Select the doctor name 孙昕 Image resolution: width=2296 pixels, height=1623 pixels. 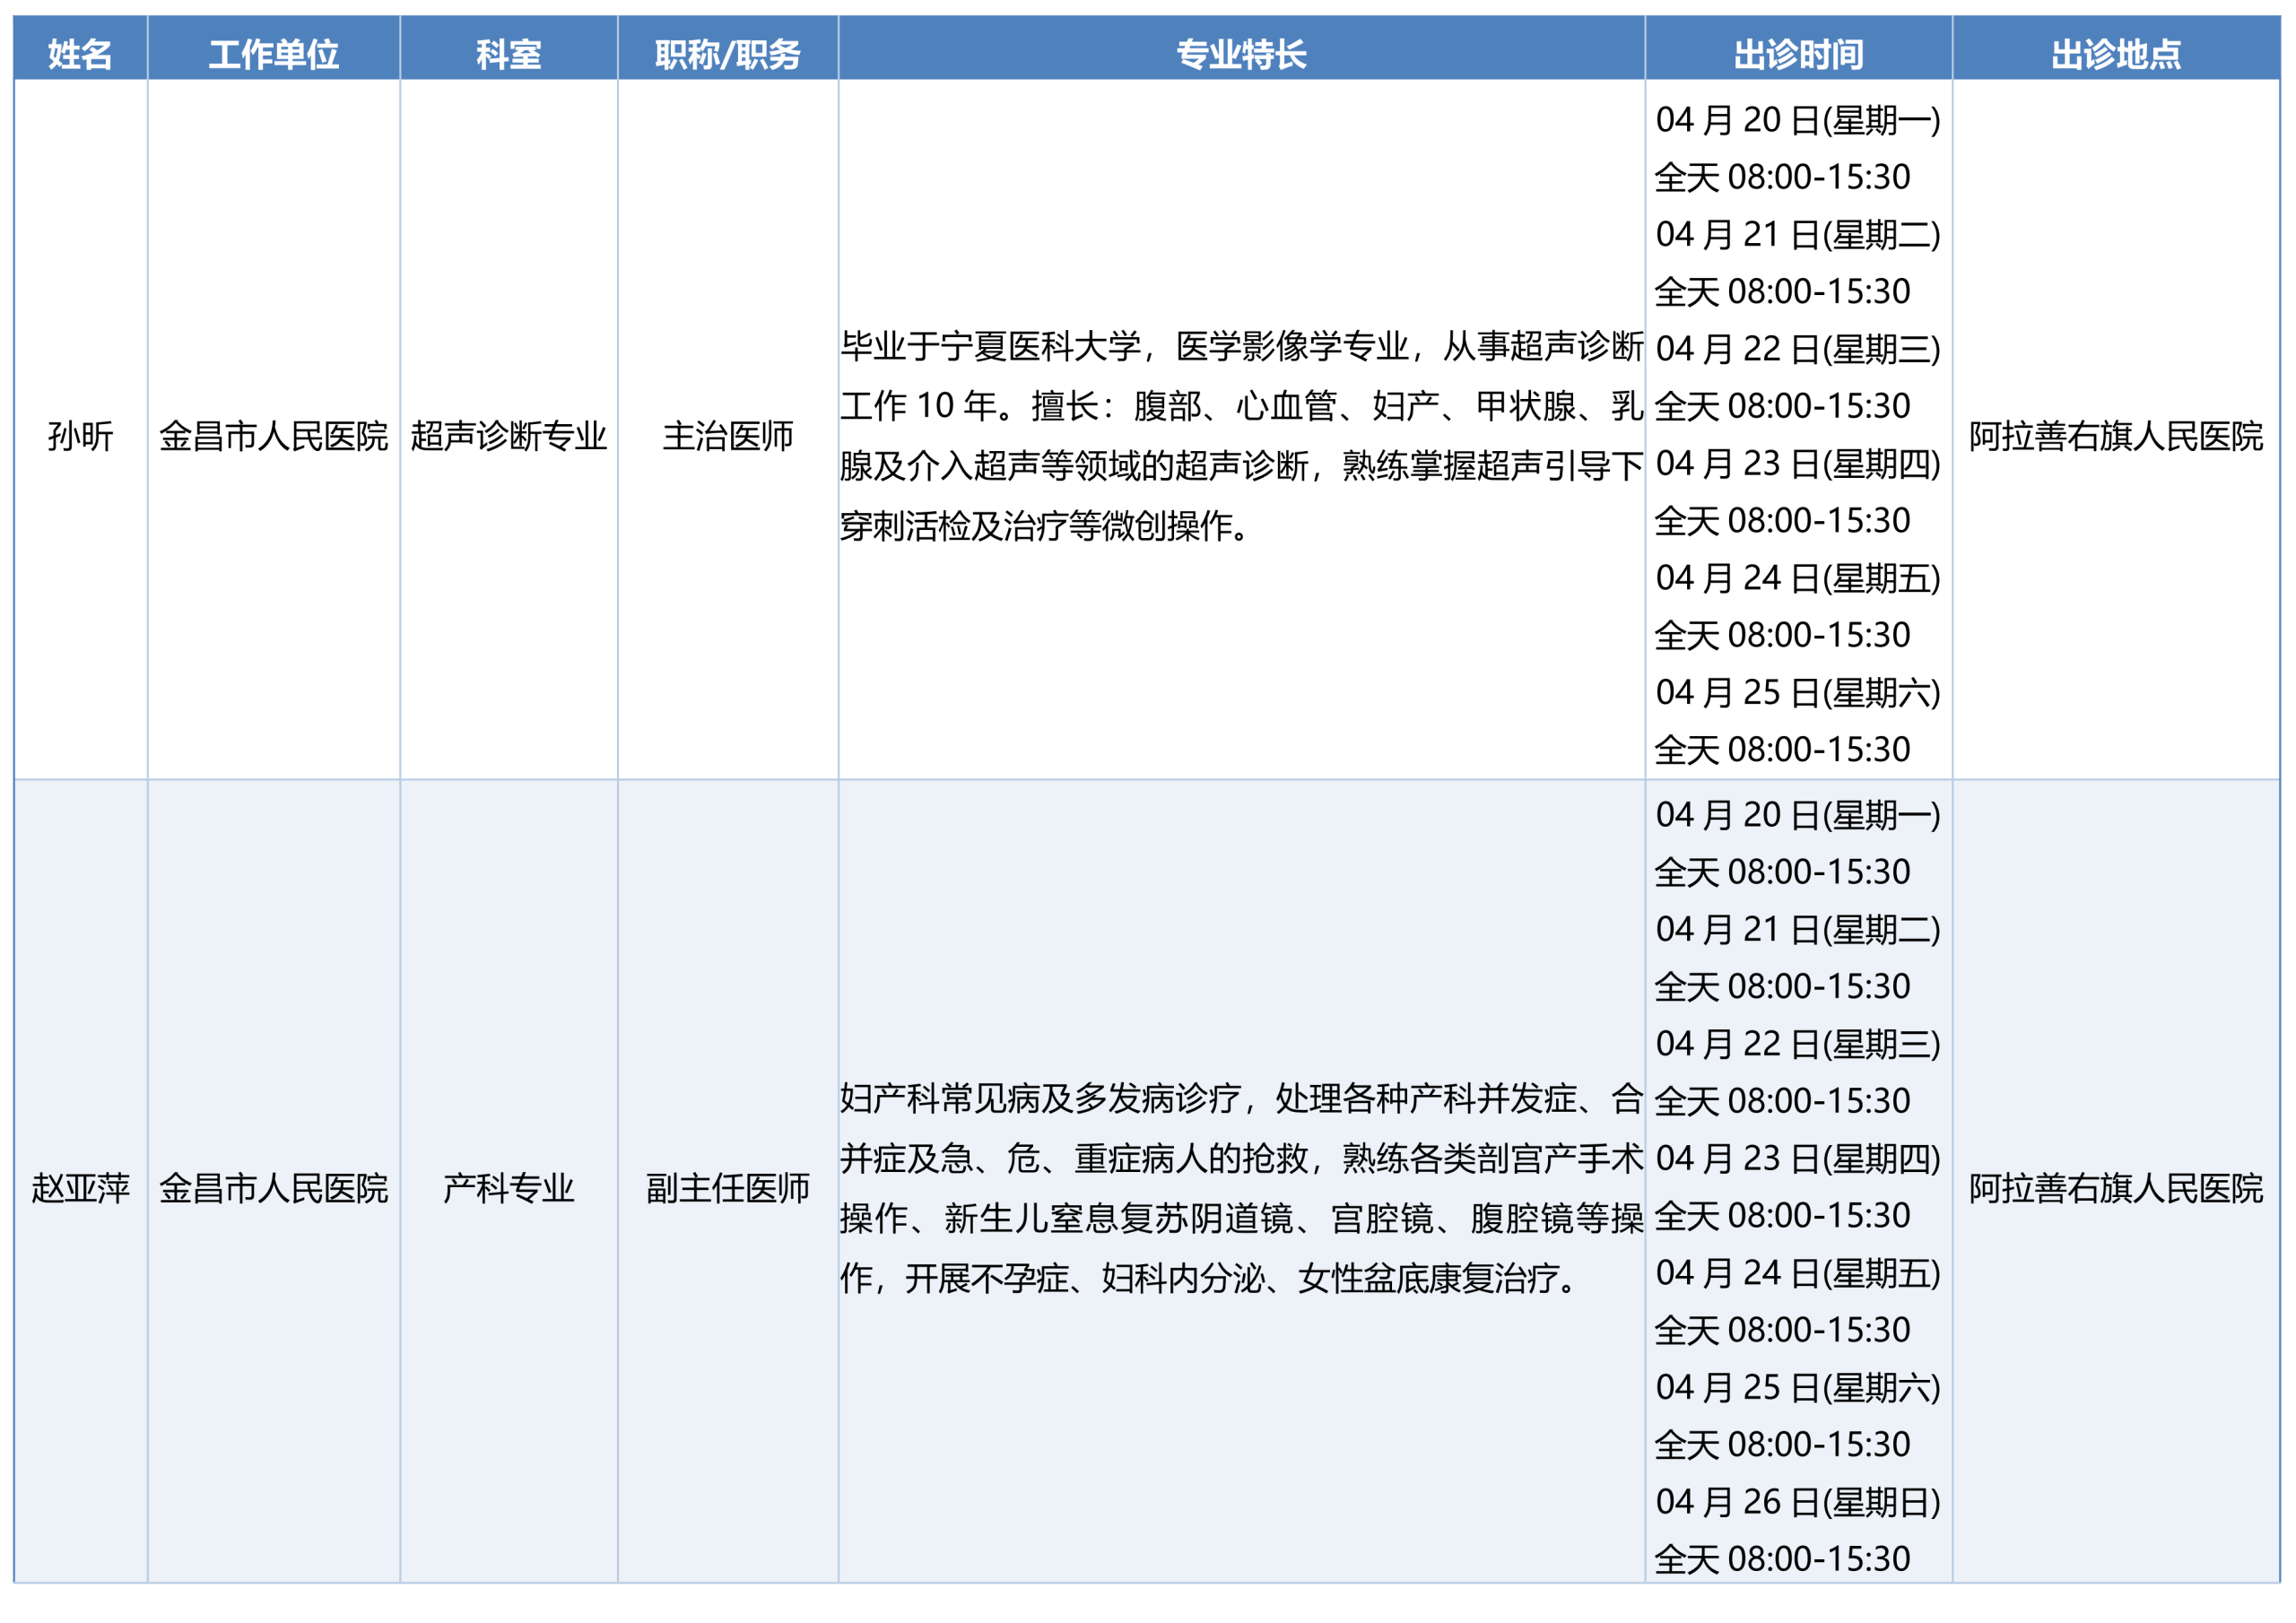80,436
